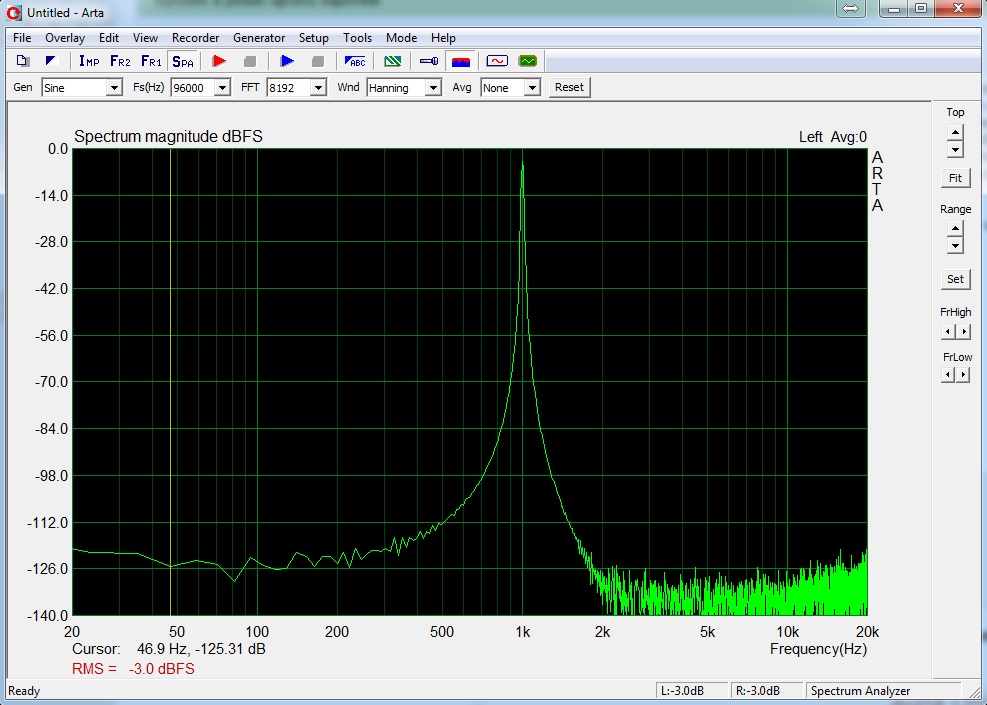This screenshot has height=705, width=987.
Task: Open the Recorder menu
Action: [x=196, y=38]
